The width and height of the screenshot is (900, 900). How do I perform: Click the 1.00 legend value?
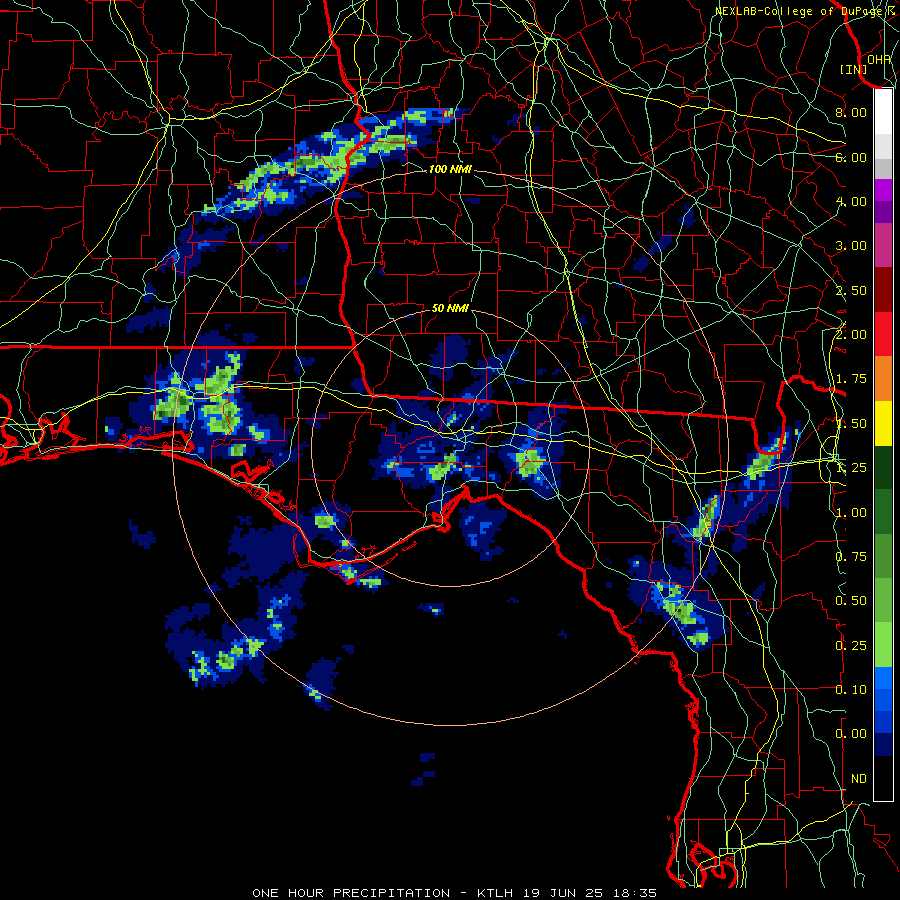pyautogui.click(x=851, y=513)
